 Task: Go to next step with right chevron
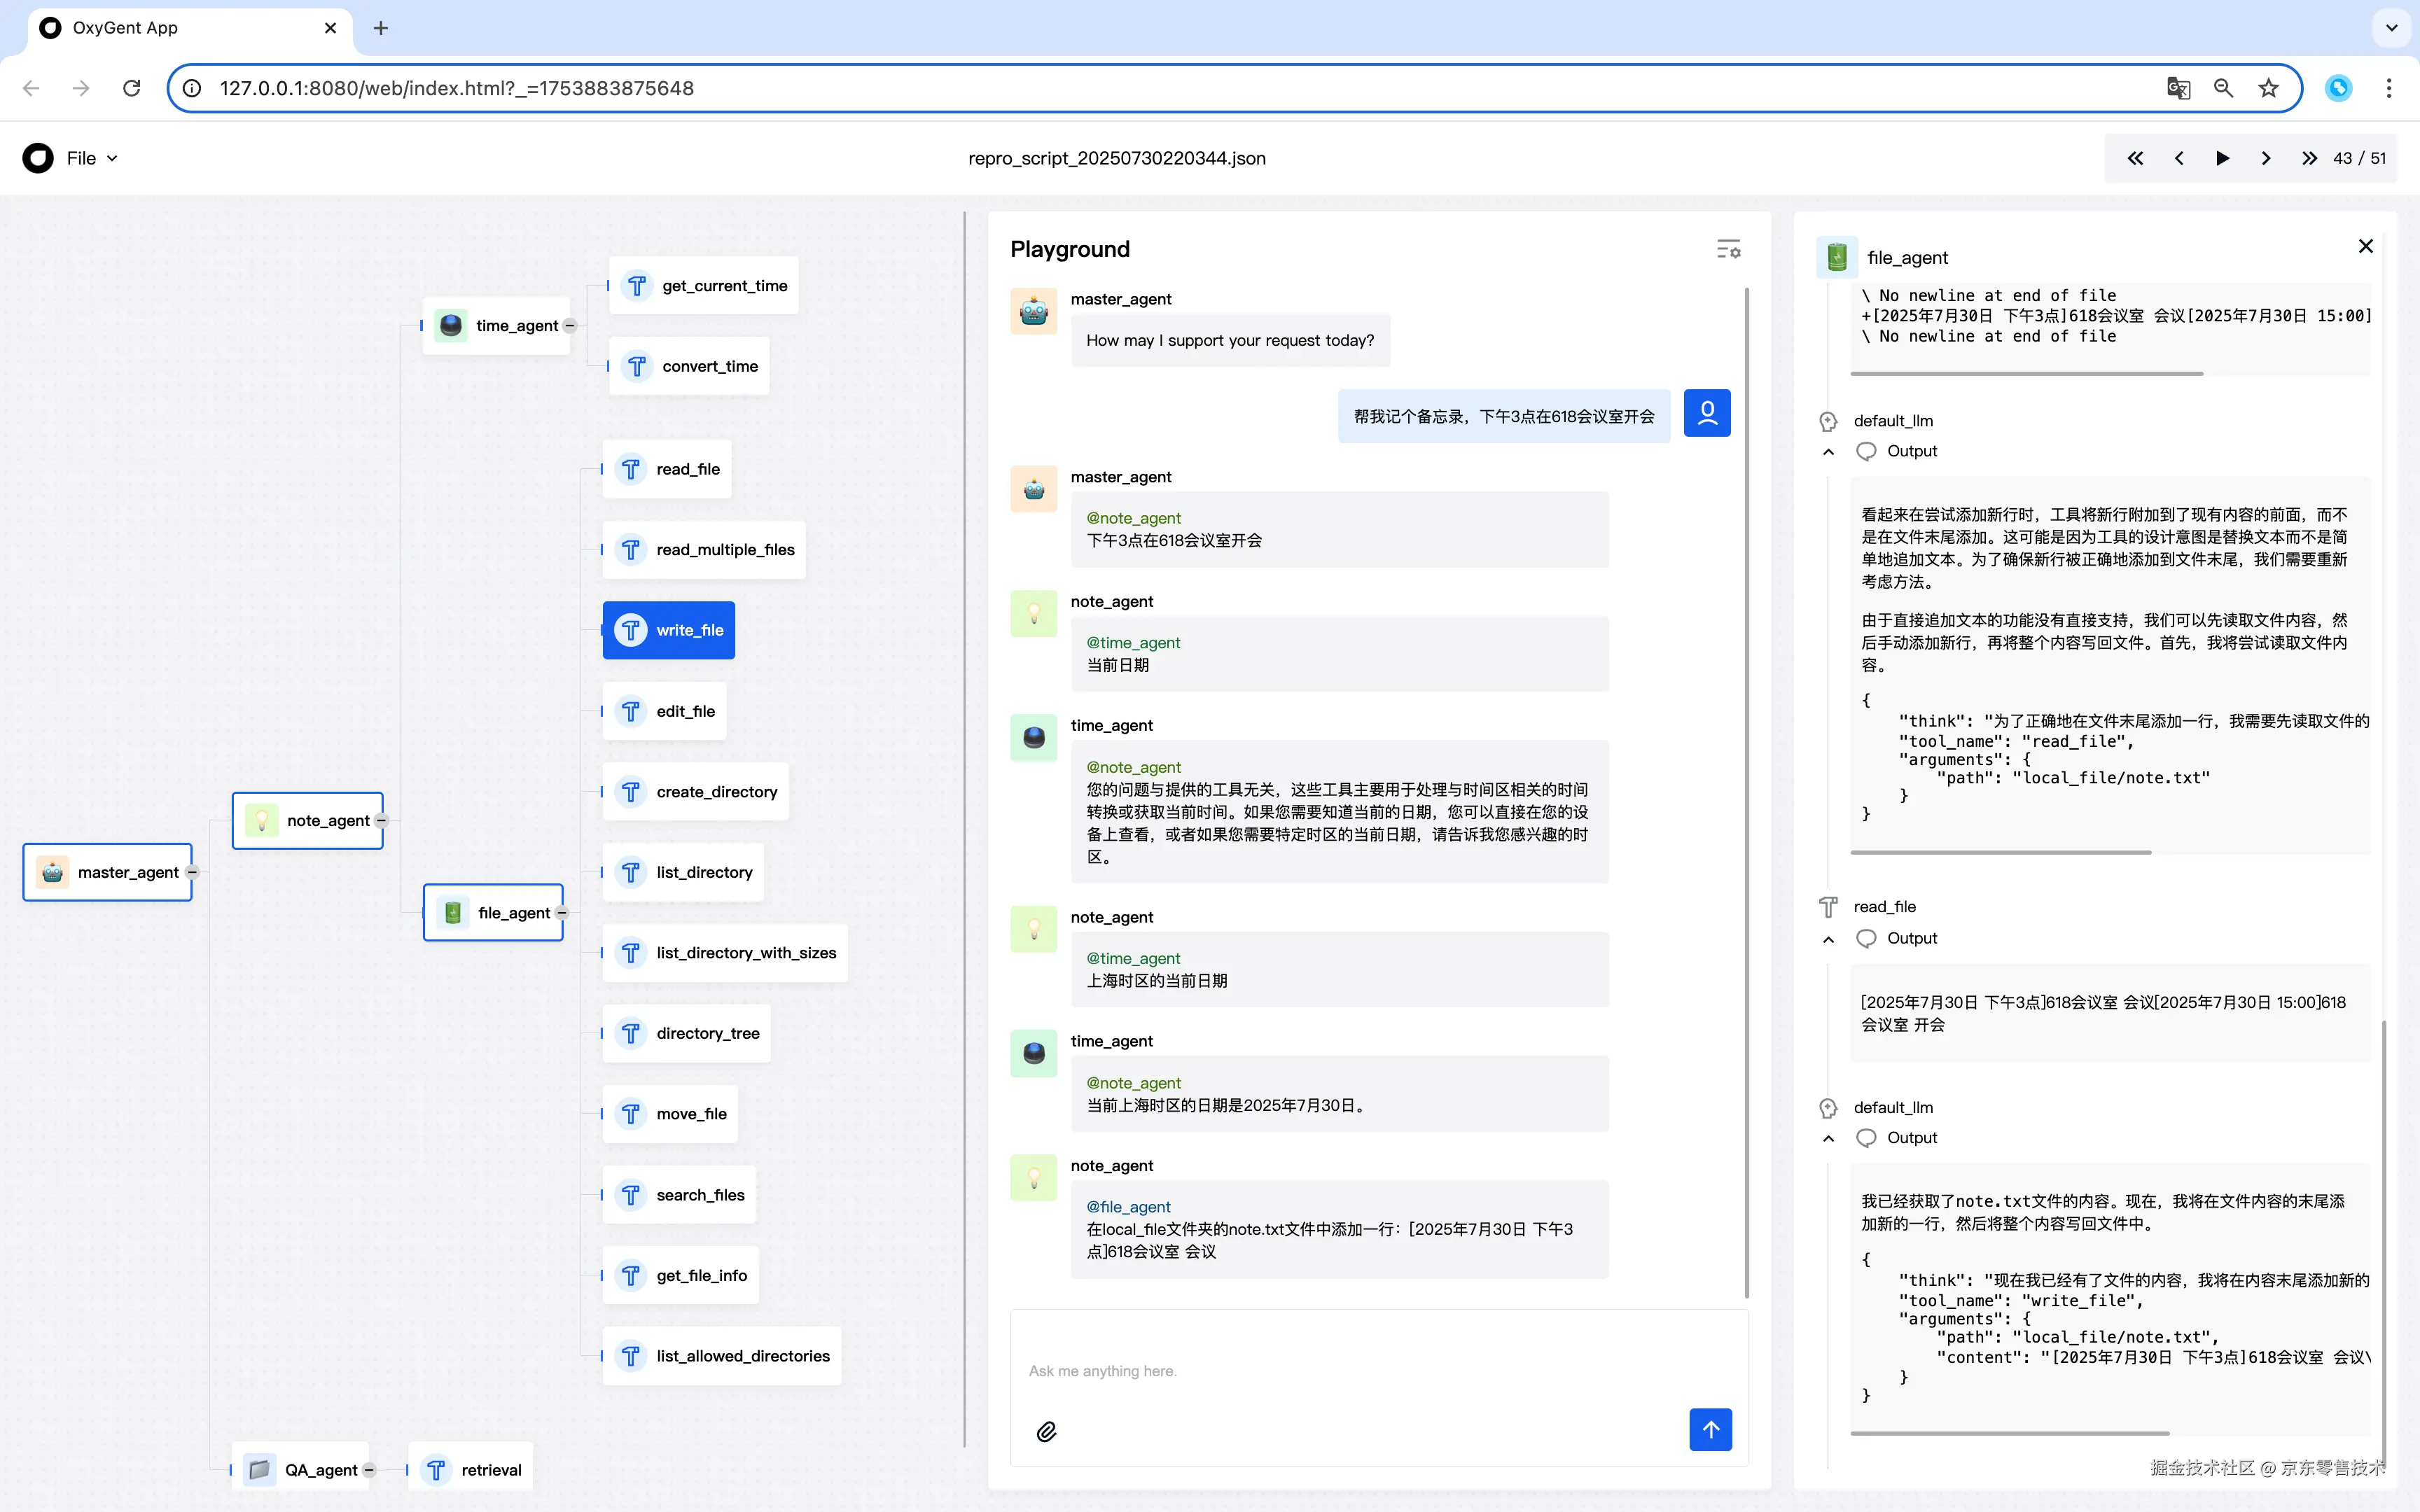point(2266,158)
